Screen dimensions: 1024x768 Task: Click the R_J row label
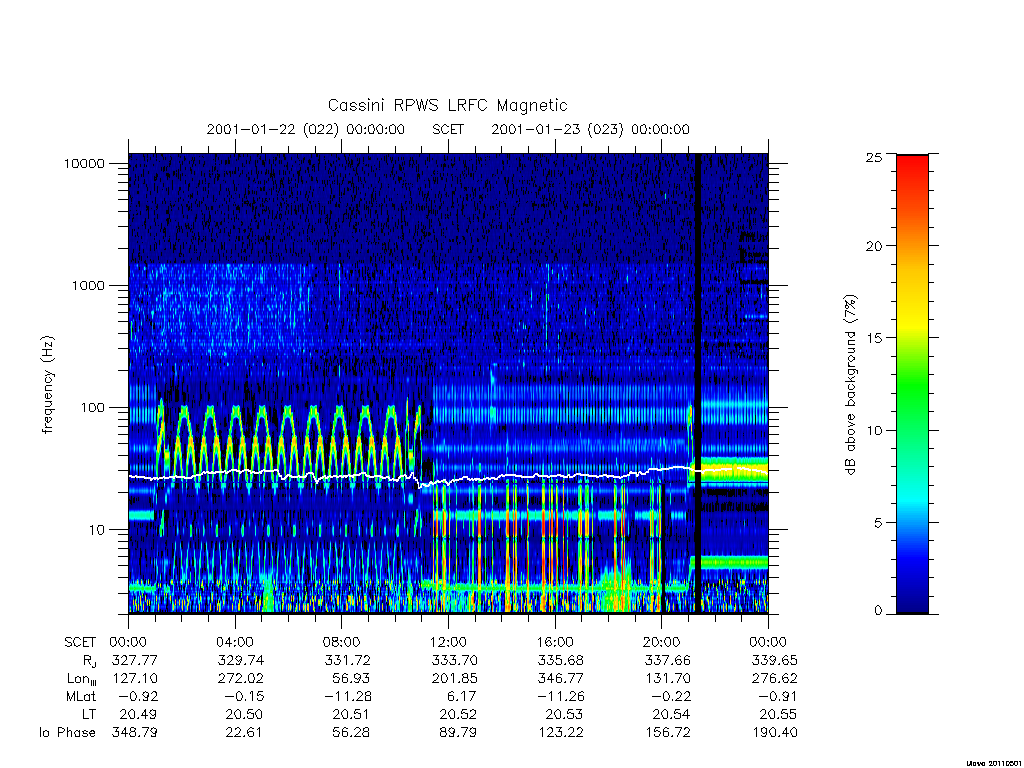click(88, 661)
